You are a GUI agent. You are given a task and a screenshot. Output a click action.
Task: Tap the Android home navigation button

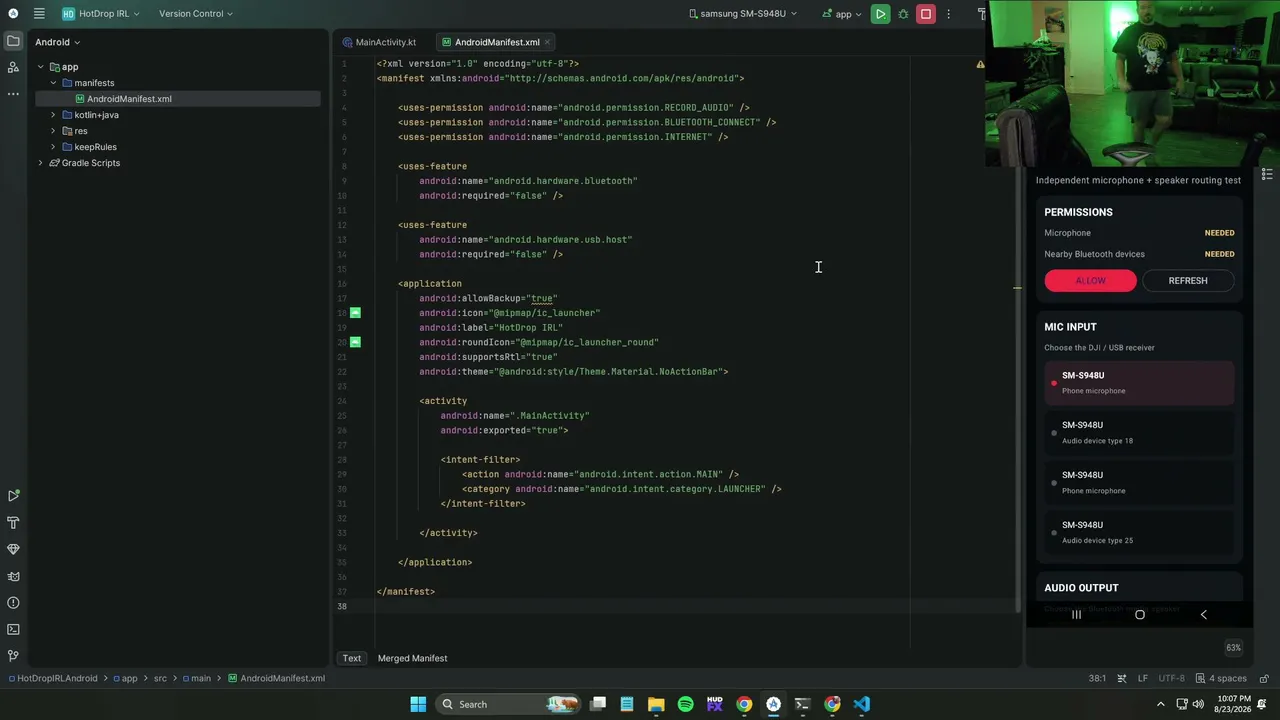[1139, 615]
